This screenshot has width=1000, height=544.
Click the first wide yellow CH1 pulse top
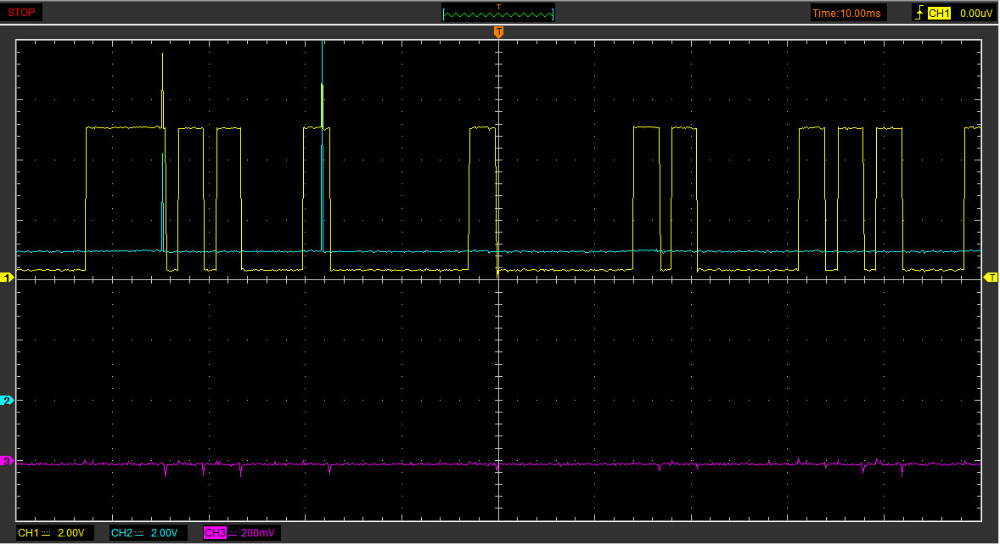pyautogui.click(x=124, y=128)
